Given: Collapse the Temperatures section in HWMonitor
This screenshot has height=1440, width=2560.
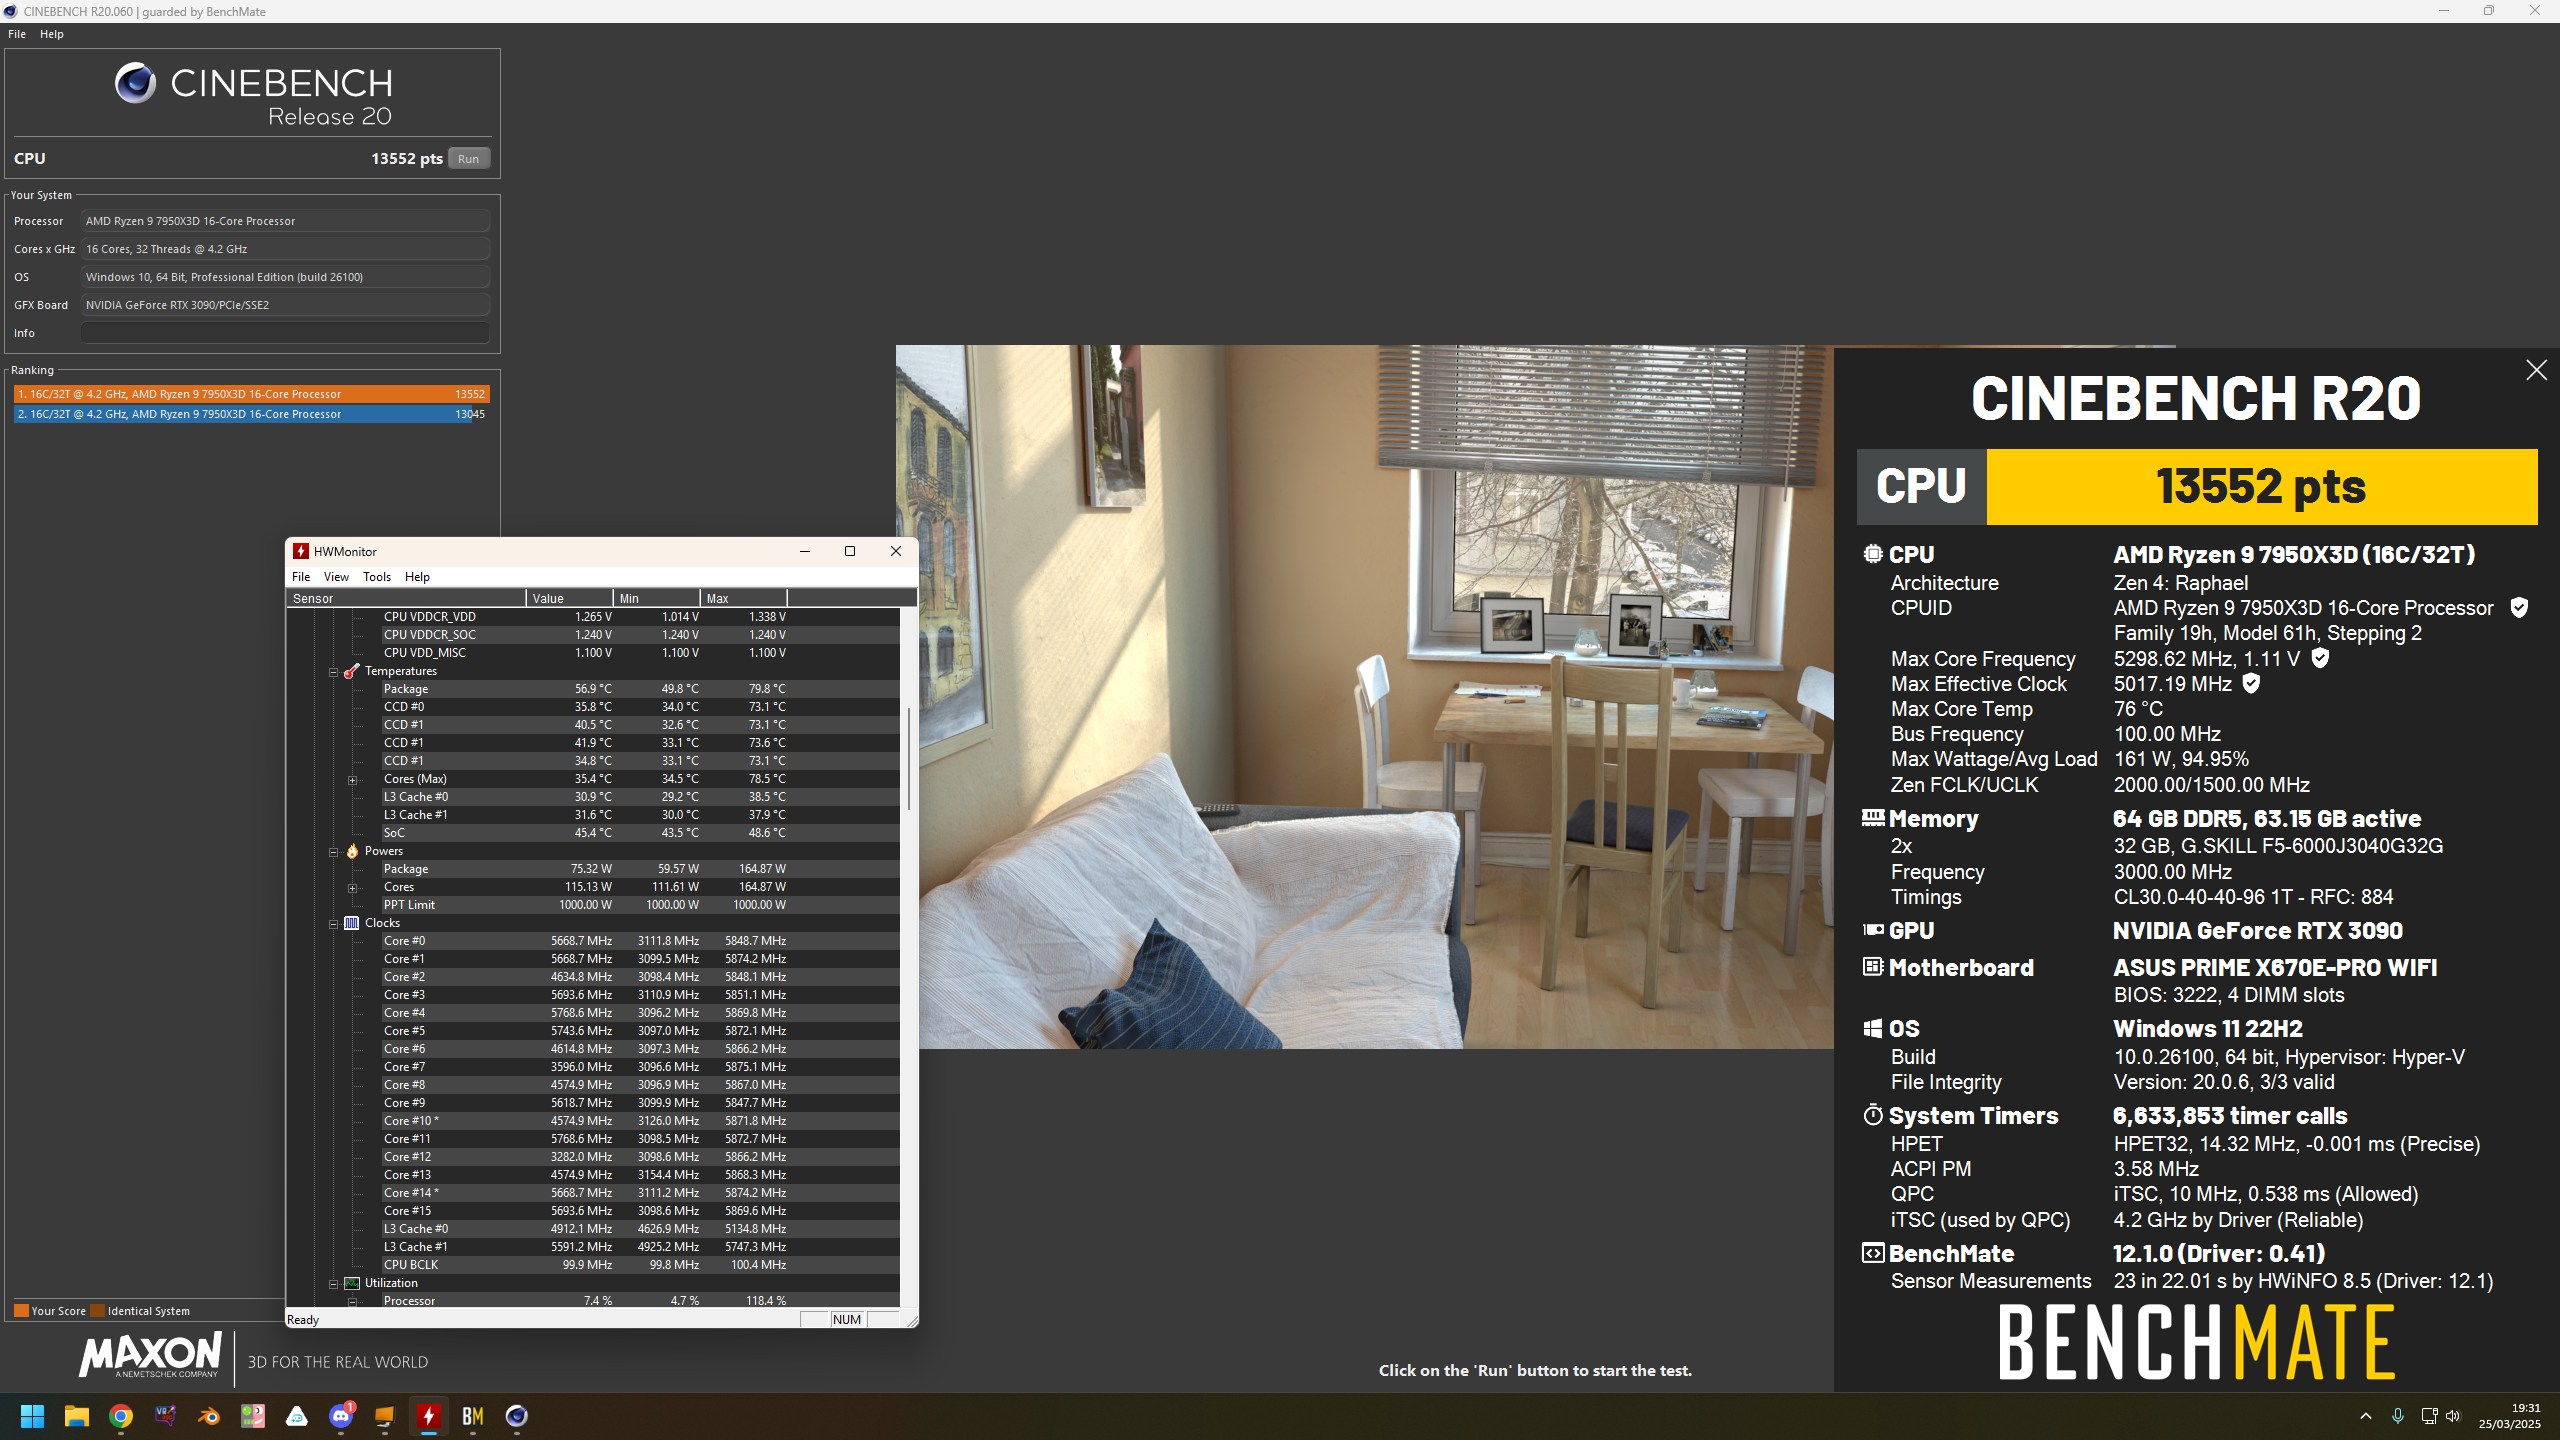Looking at the screenshot, I should pyautogui.click(x=334, y=672).
